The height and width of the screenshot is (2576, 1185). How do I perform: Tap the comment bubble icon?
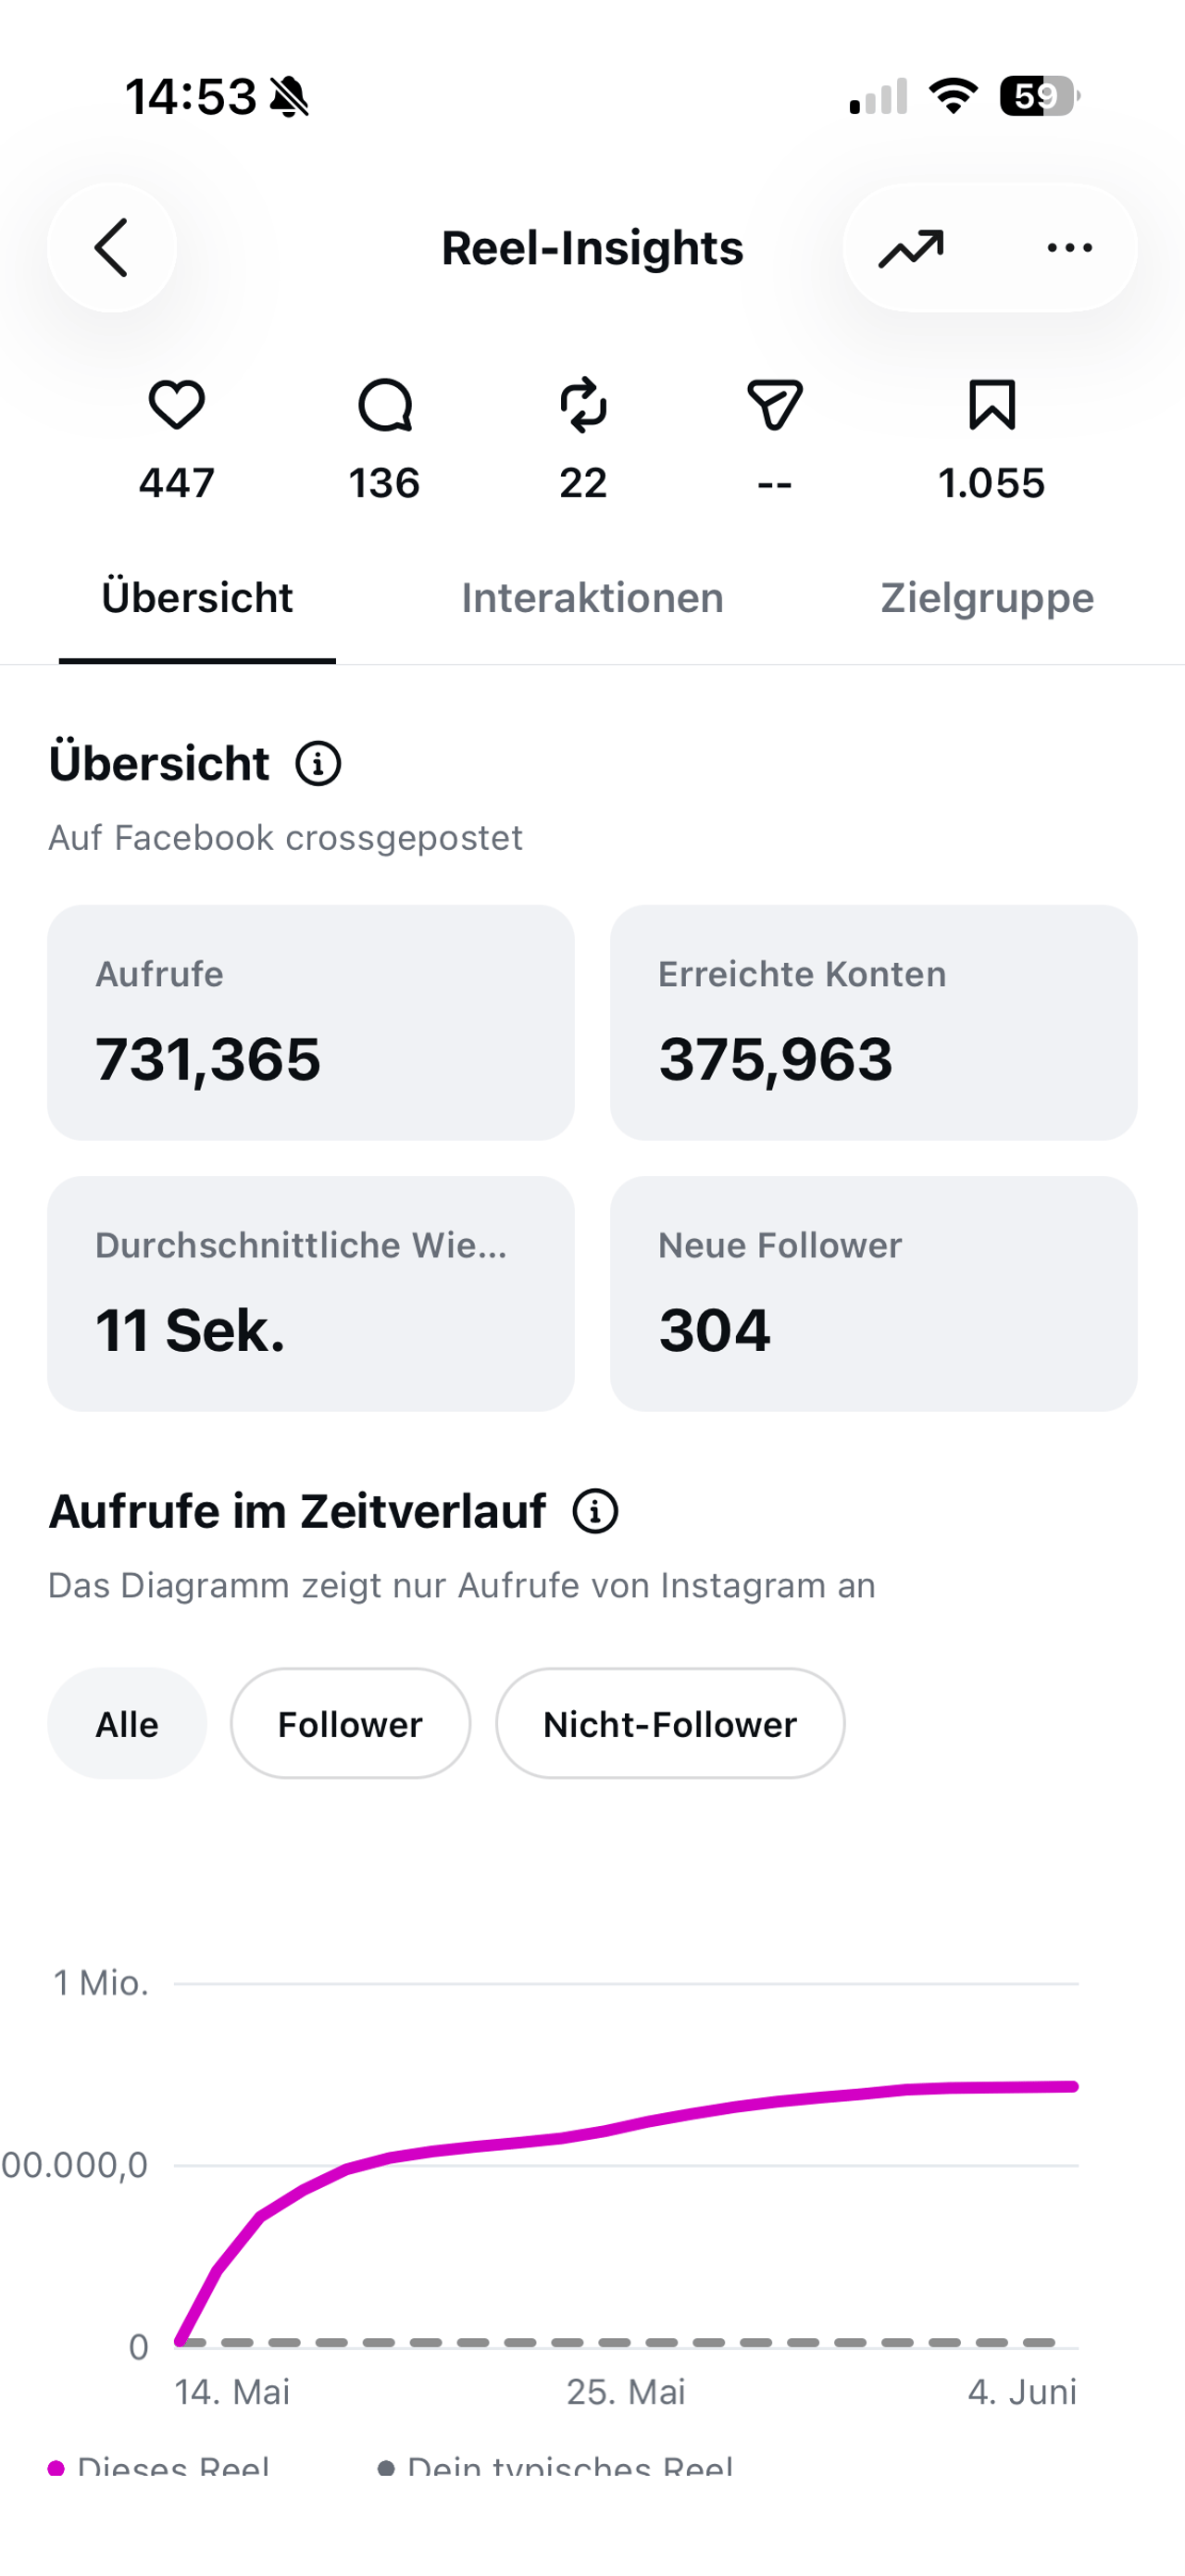385,405
